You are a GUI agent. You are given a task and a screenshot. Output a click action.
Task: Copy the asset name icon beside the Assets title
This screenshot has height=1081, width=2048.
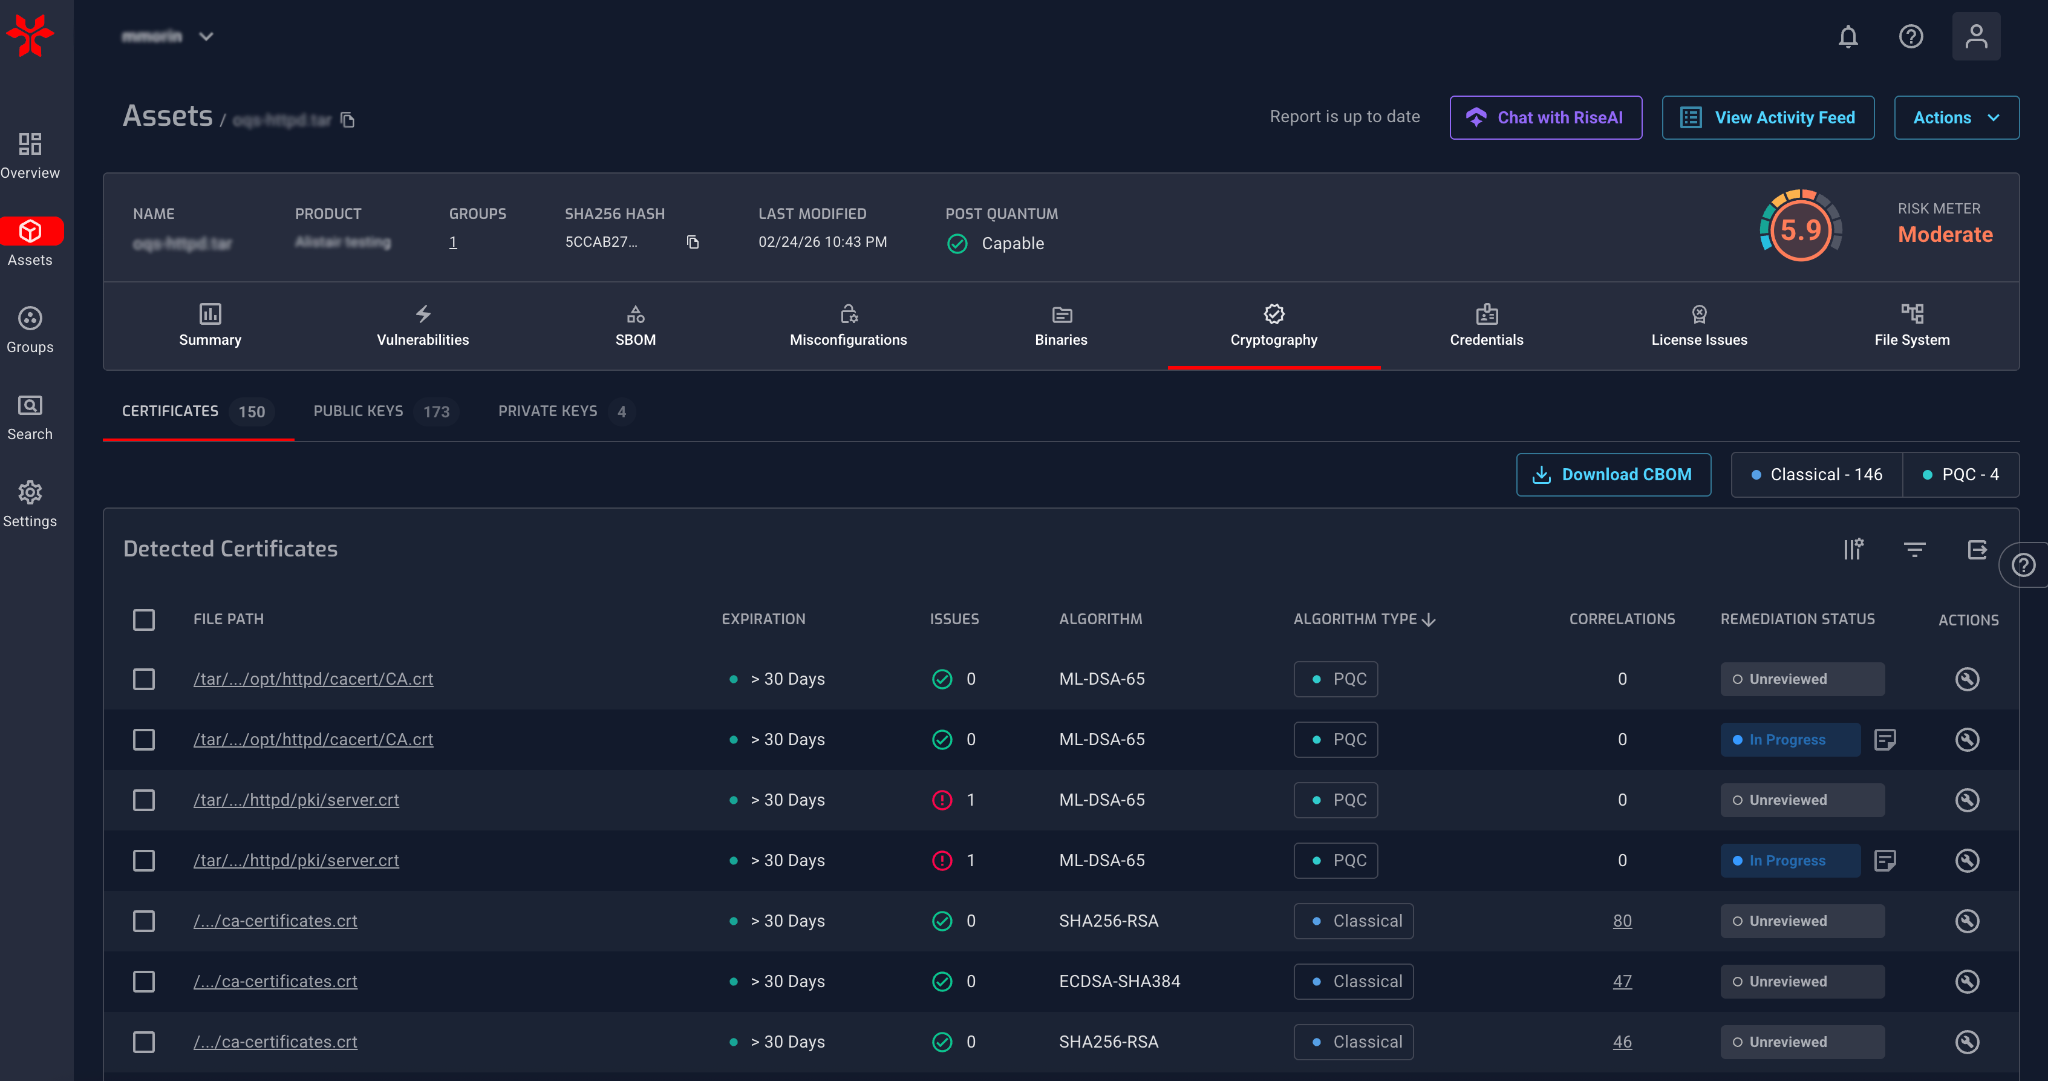coord(348,120)
